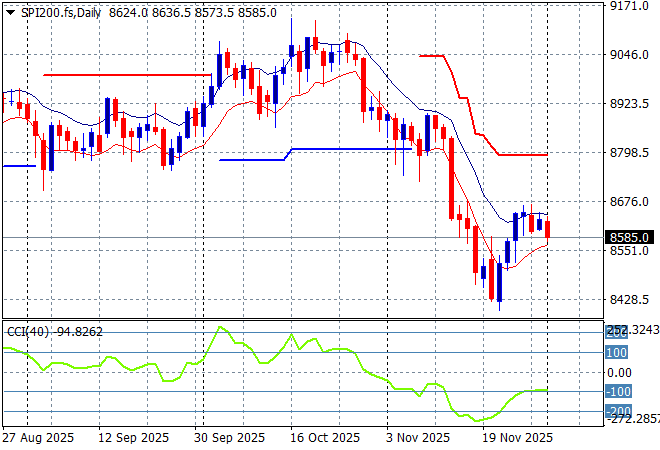Select the 30 Sep 2025 date label

(x=229, y=438)
